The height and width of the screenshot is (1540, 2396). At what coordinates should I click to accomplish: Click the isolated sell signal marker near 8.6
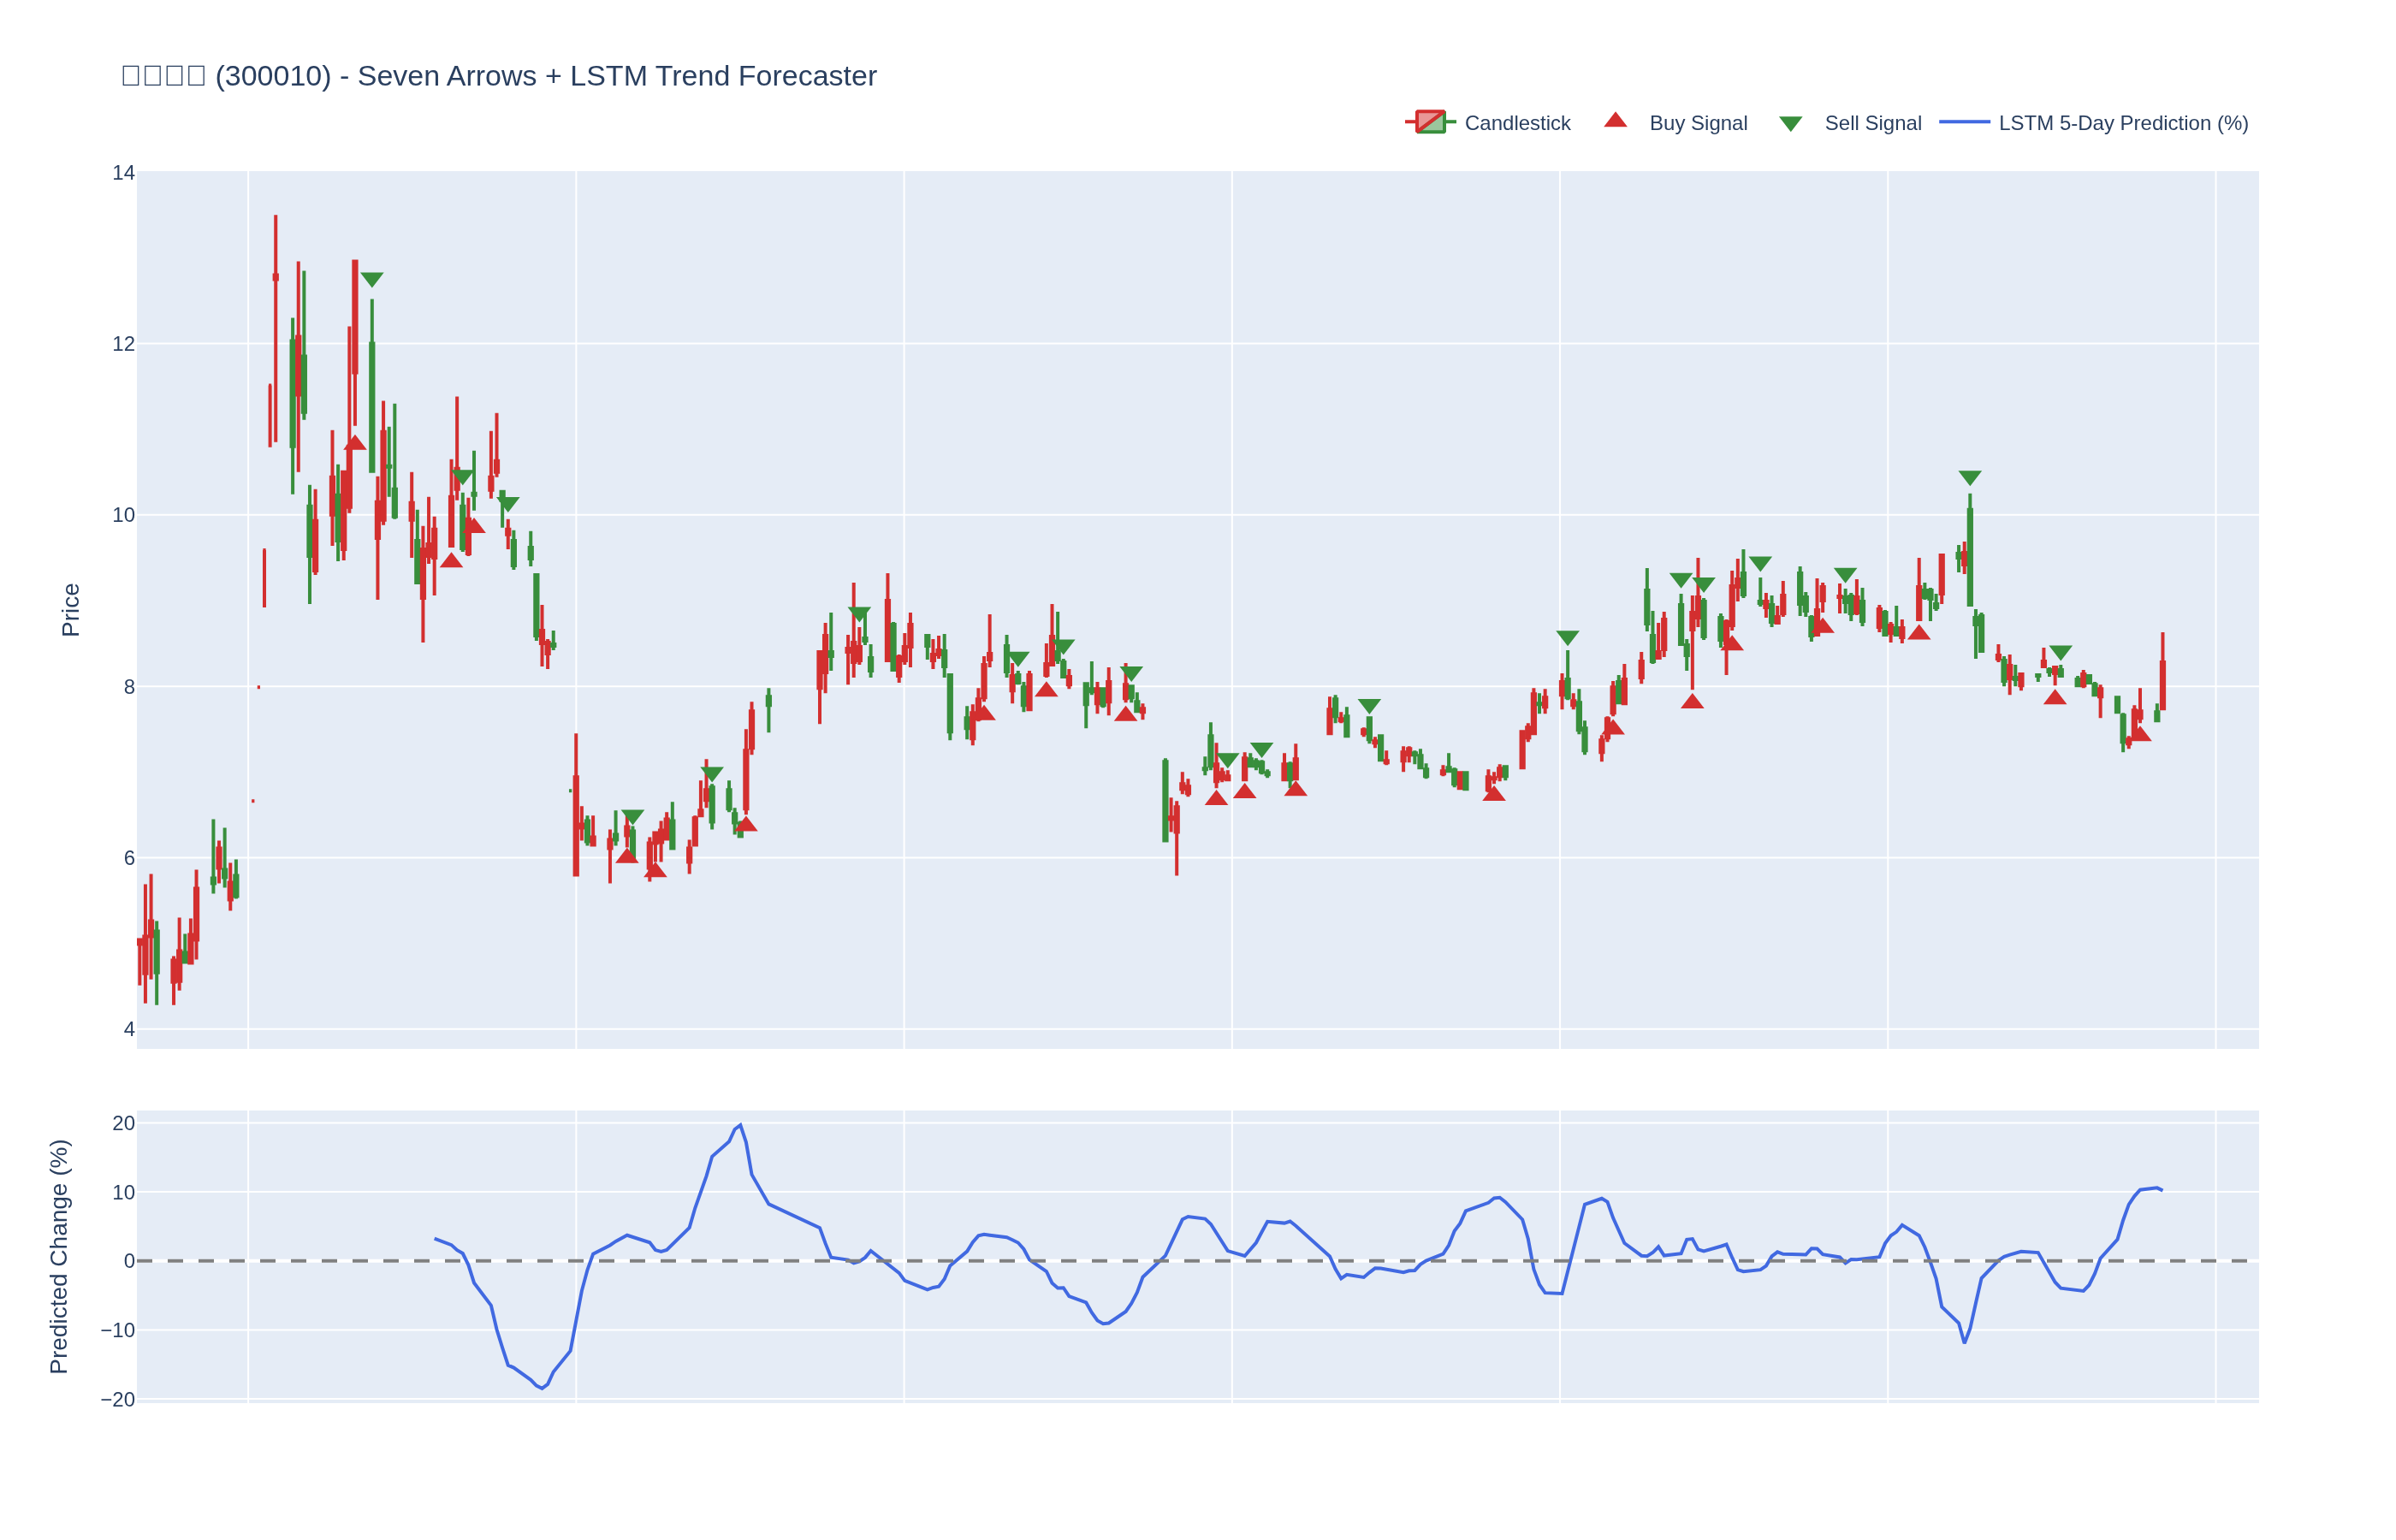(x=1567, y=637)
